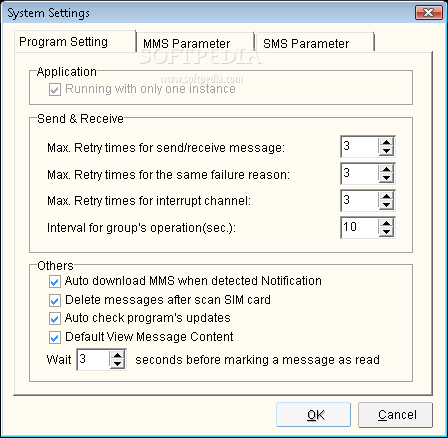448x438 pixels.
Task: Click the Cancel button
Action: tap(396, 415)
